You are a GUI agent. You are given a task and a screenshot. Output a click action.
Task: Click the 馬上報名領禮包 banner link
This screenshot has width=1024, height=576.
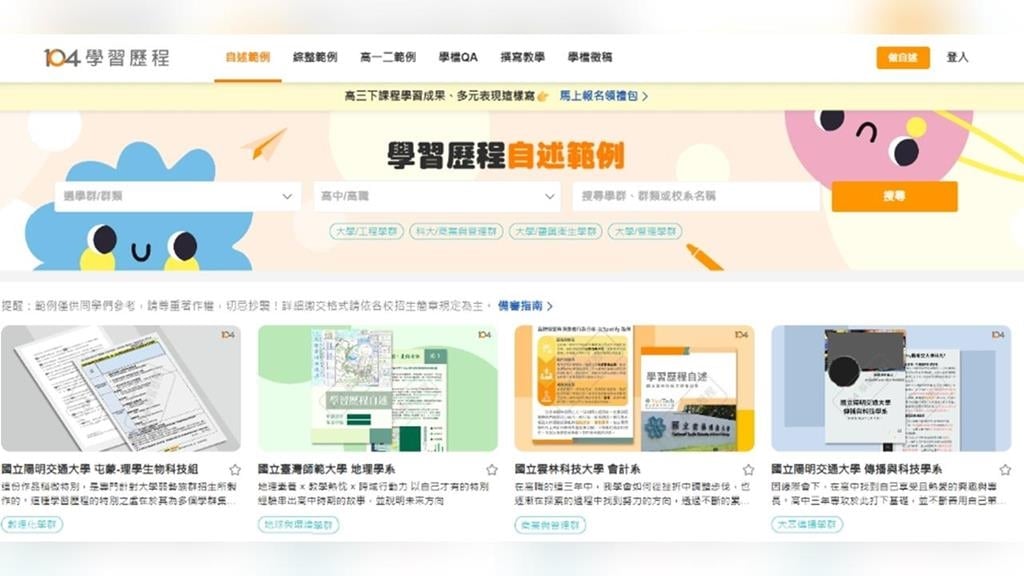click(x=603, y=96)
